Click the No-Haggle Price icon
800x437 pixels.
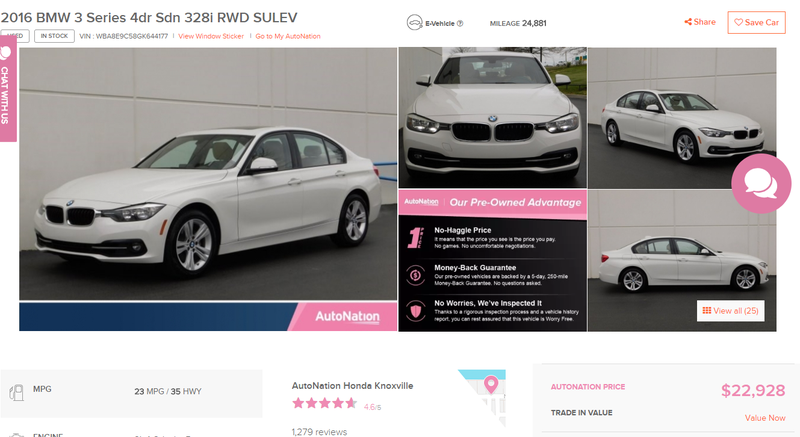(416, 238)
